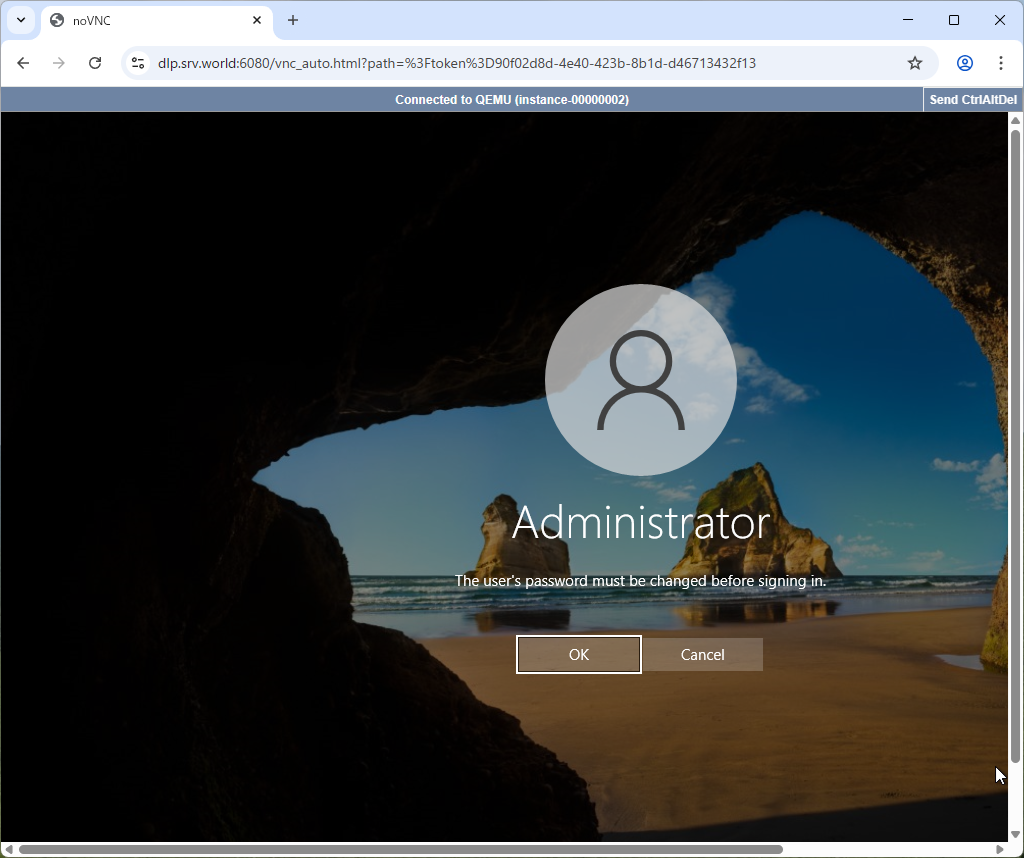Screen dimensions: 1024x858
Task: Select the noVNC browser tab
Action: point(157,21)
